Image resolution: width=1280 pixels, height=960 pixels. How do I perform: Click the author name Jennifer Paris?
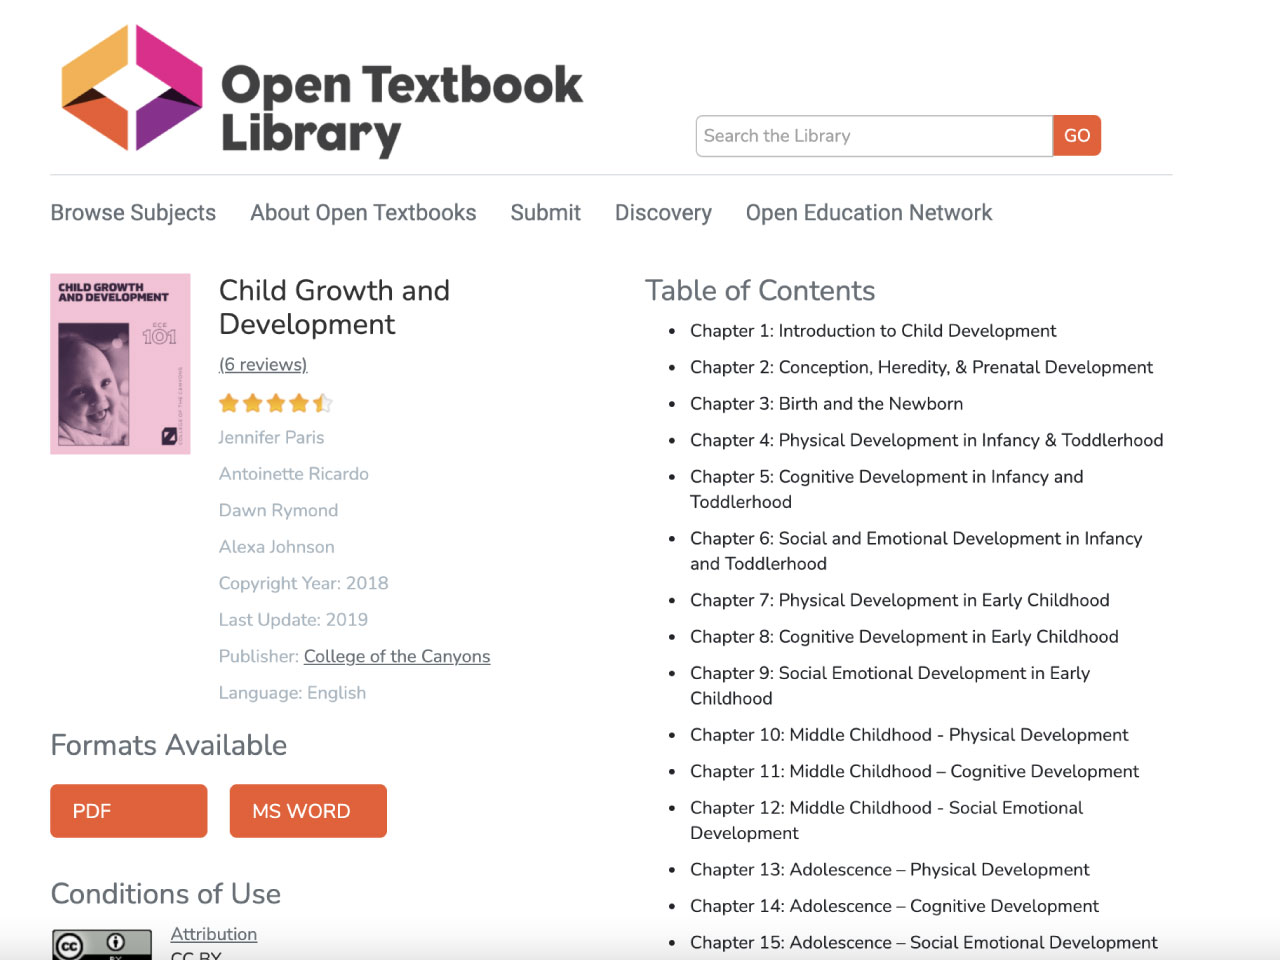271,437
